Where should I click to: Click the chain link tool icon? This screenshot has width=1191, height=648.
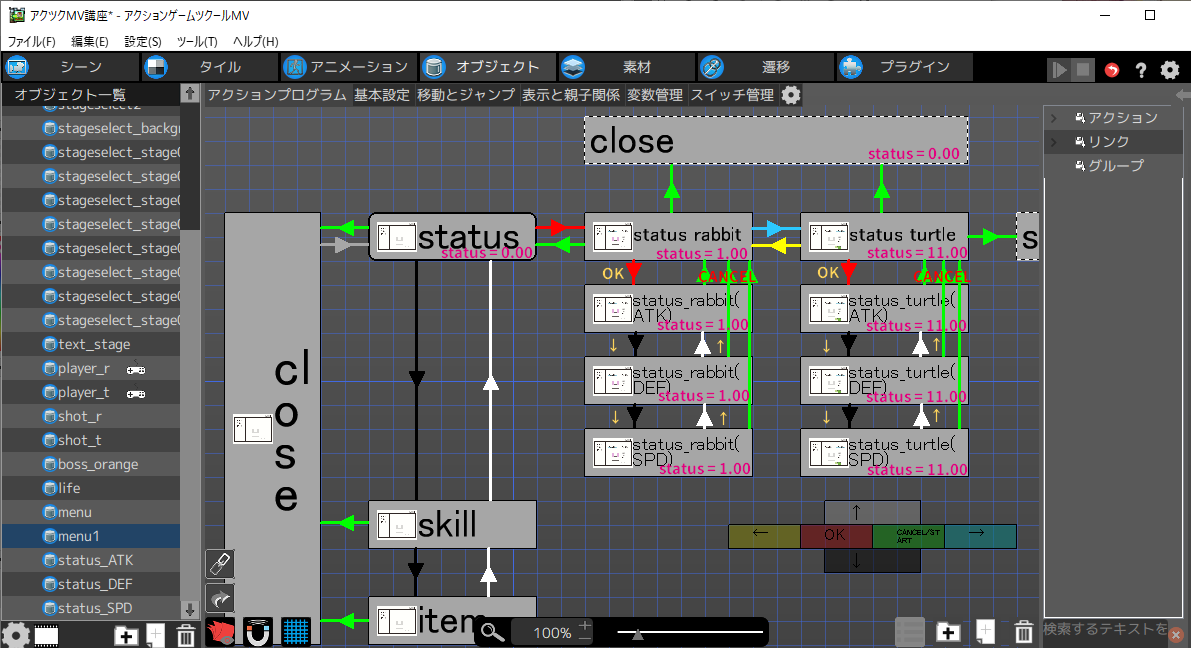220,564
